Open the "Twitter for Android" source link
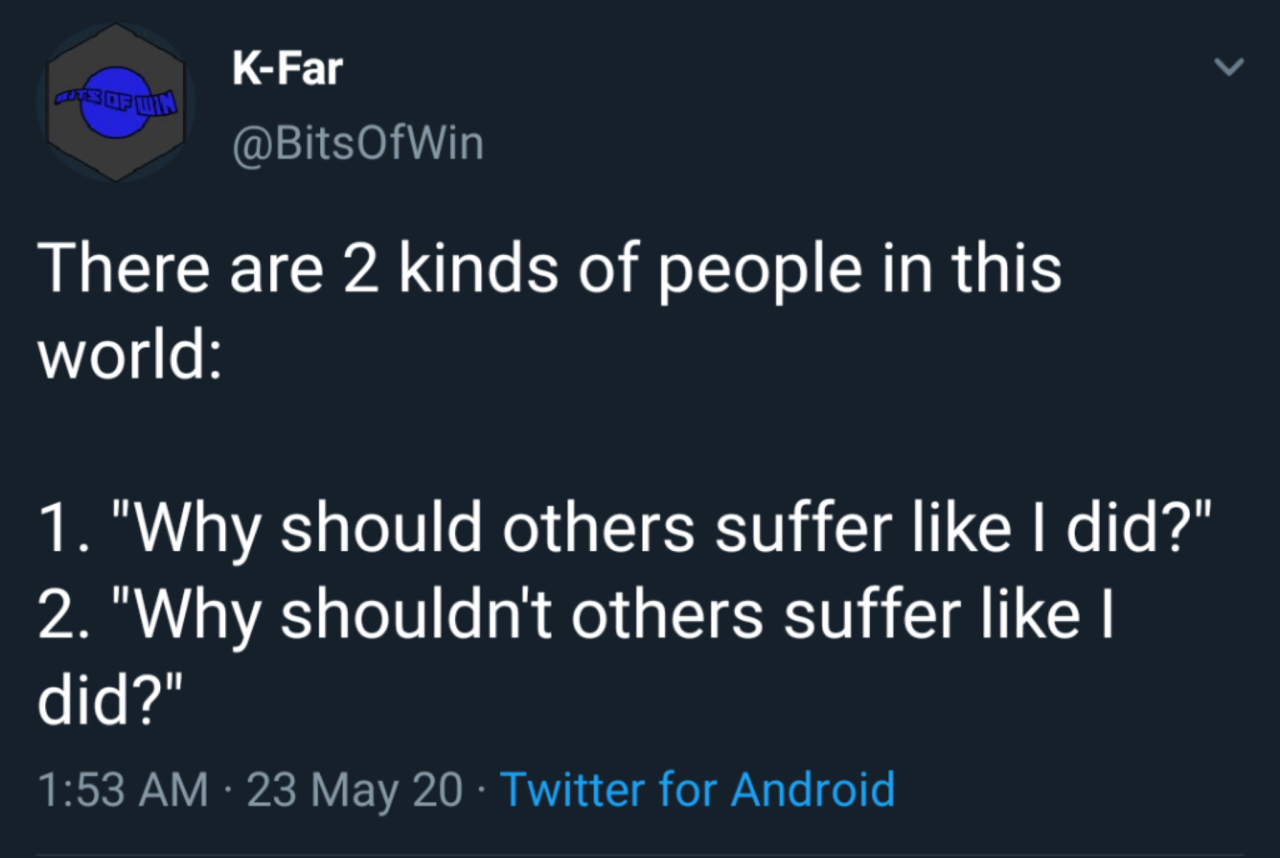 [696, 789]
